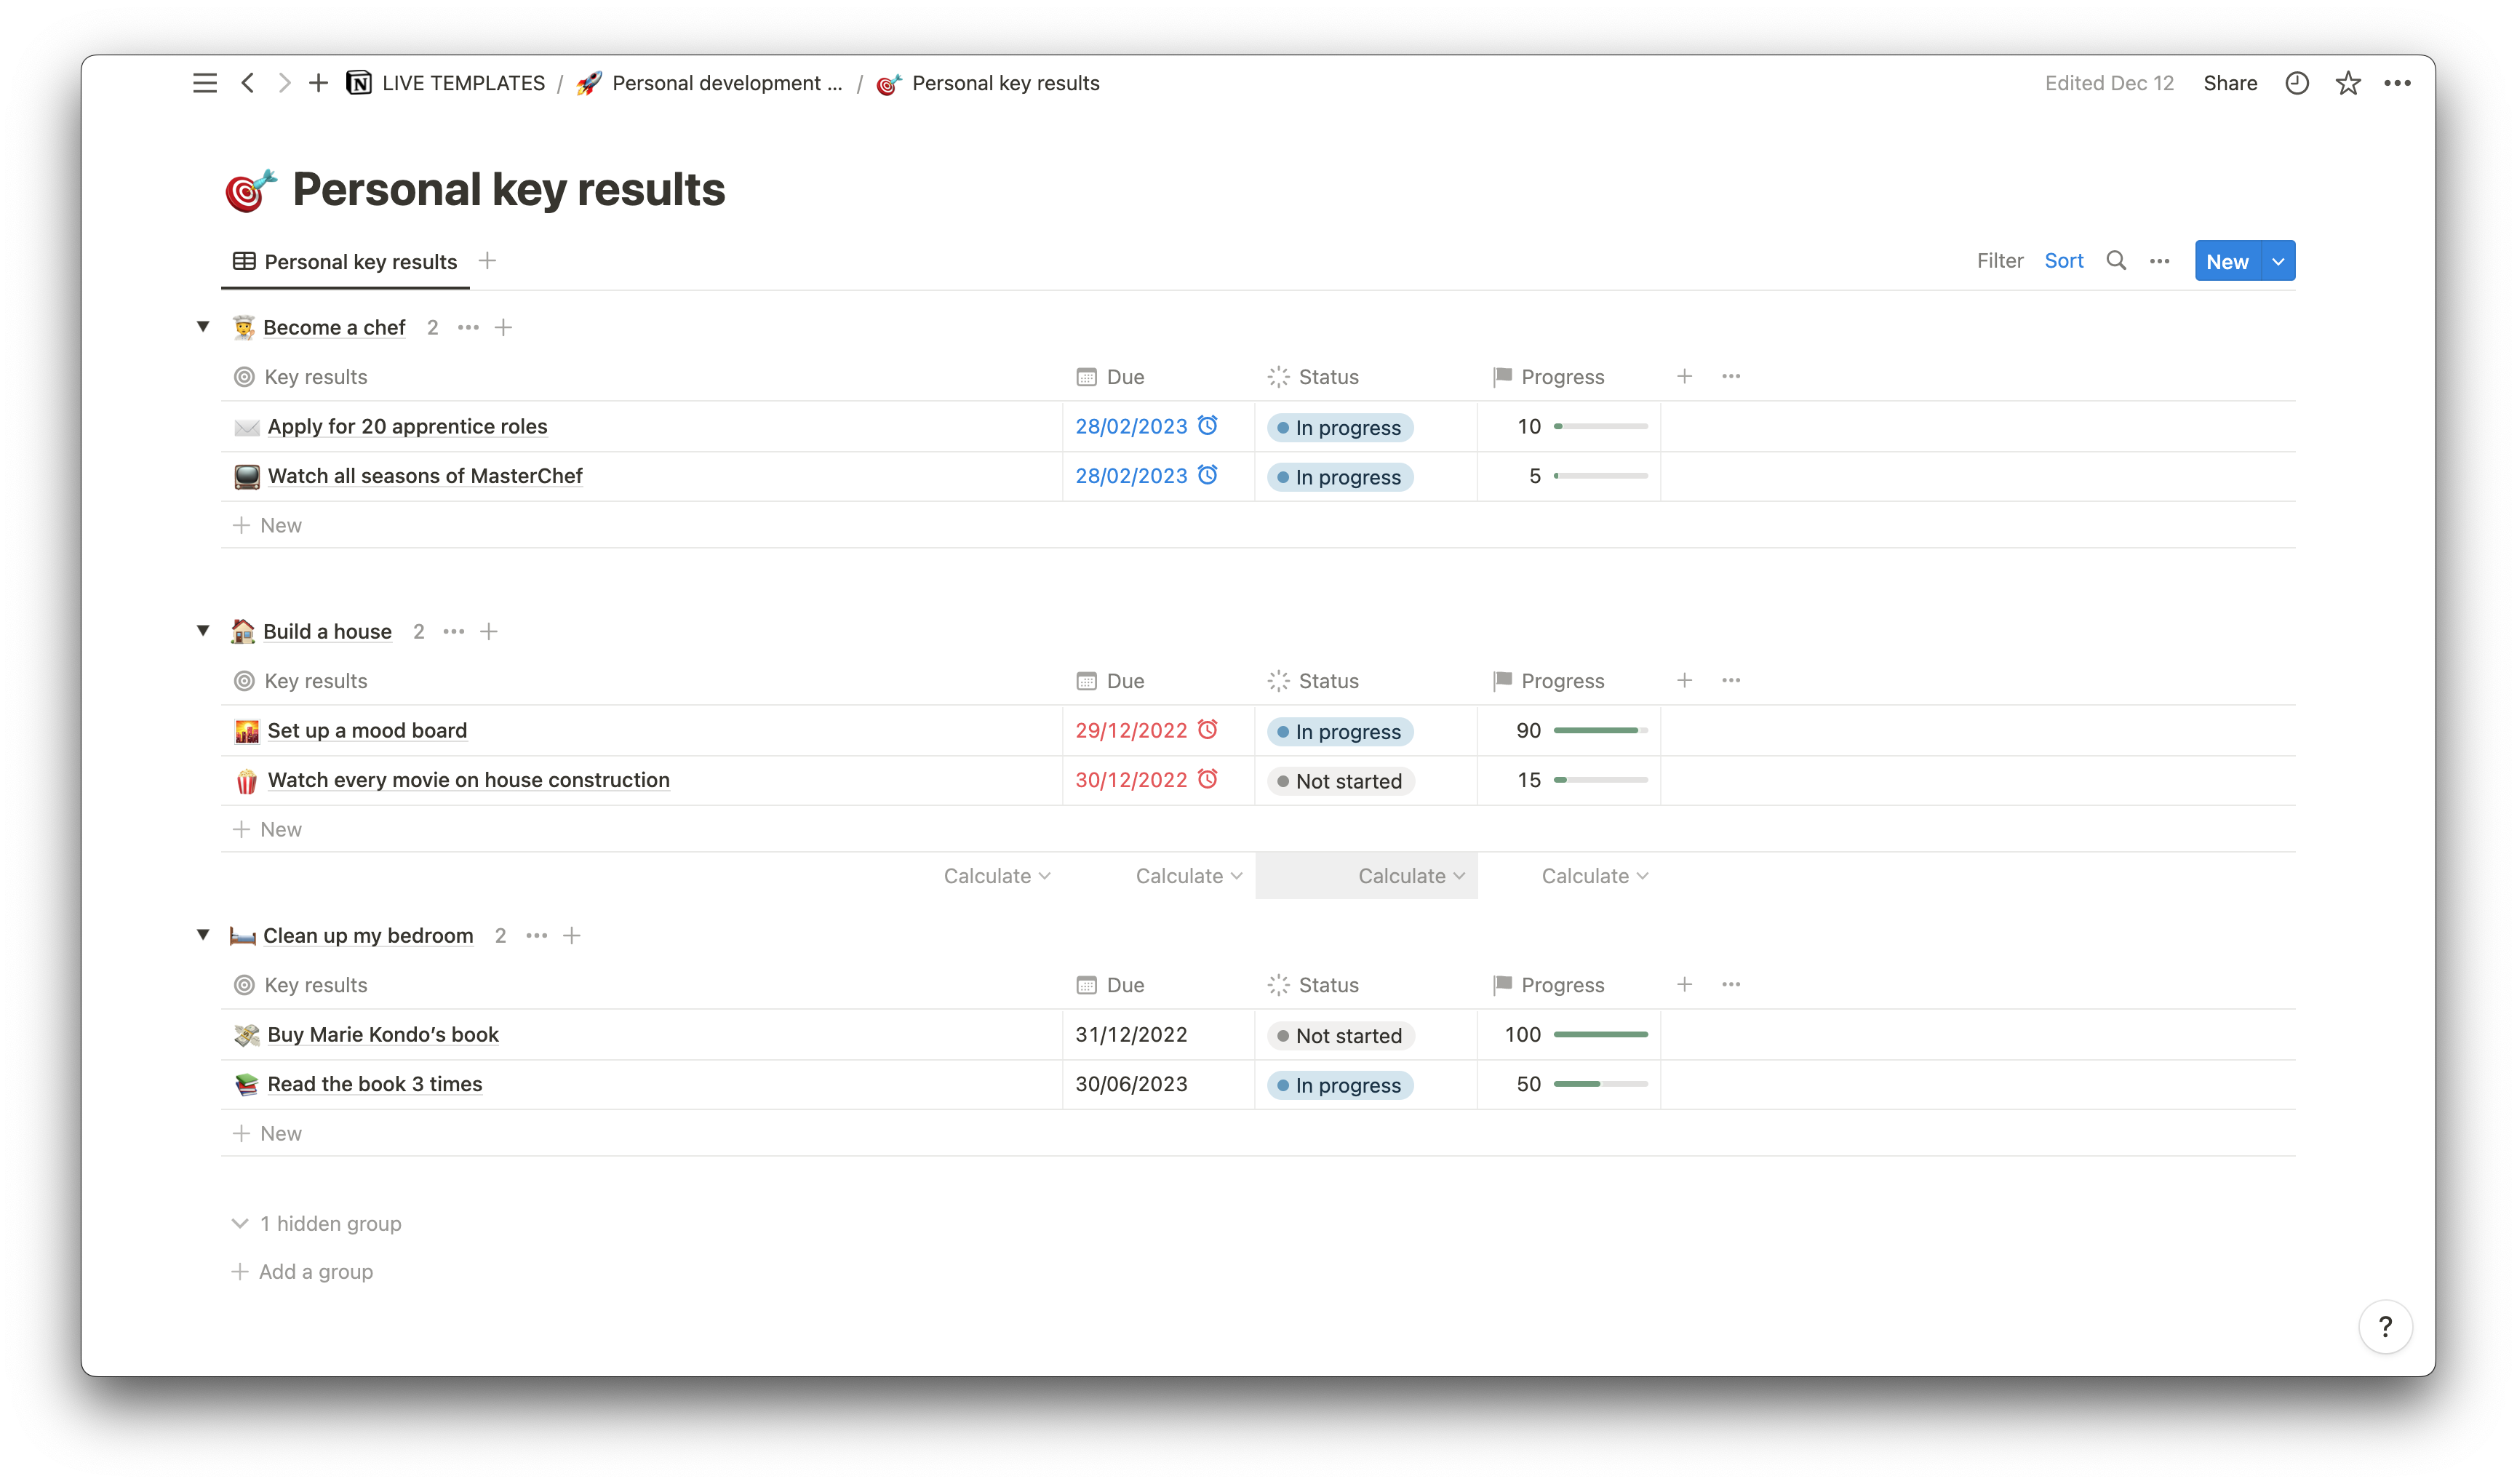Click the progress bar for Read the book 3 times
Screen dimensions: 2517x1484
(x=1600, y=1084)
